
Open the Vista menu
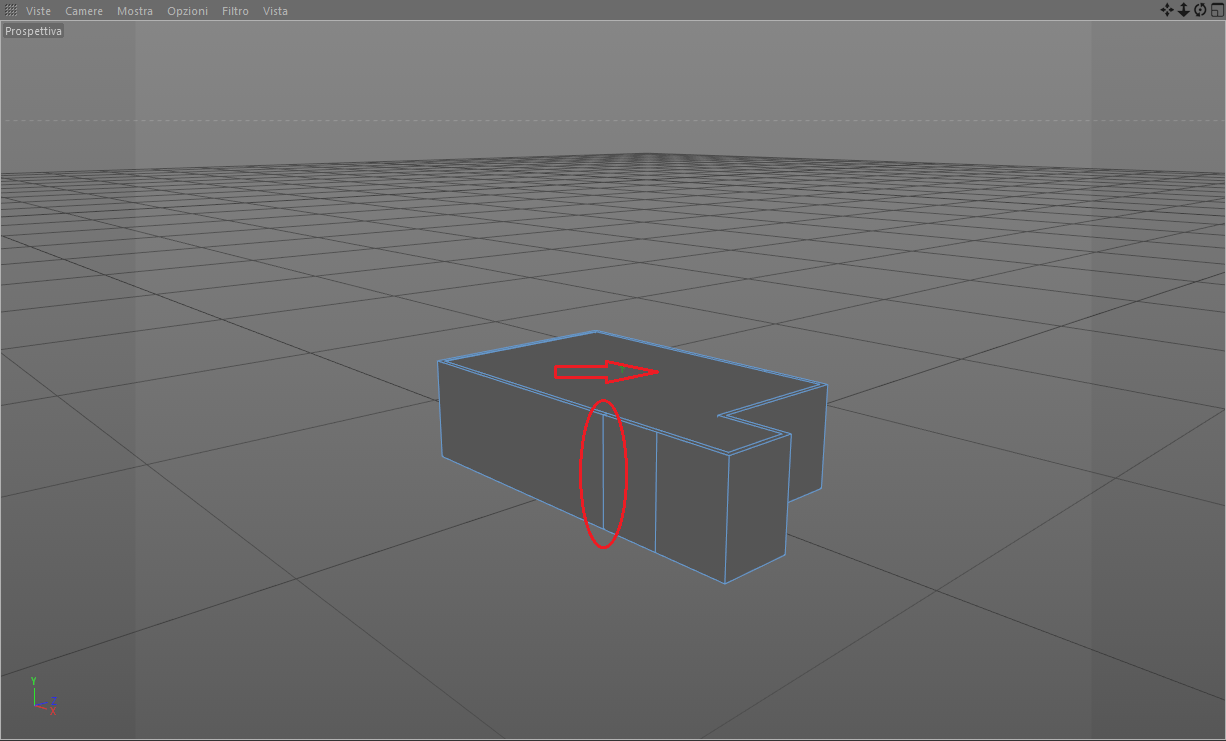coord(275,11)
